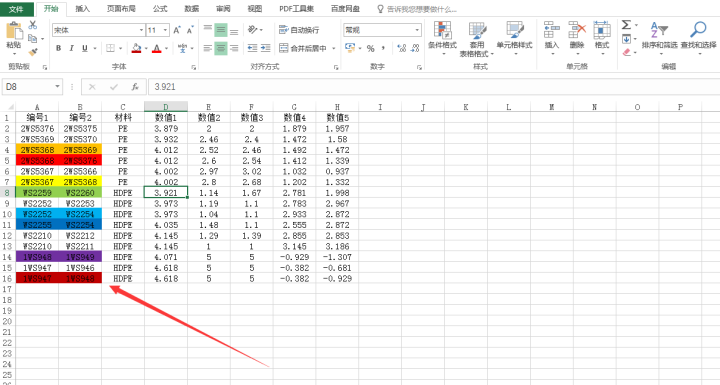
Task: Switch to Review tab
Action: [x=223, y=9]
